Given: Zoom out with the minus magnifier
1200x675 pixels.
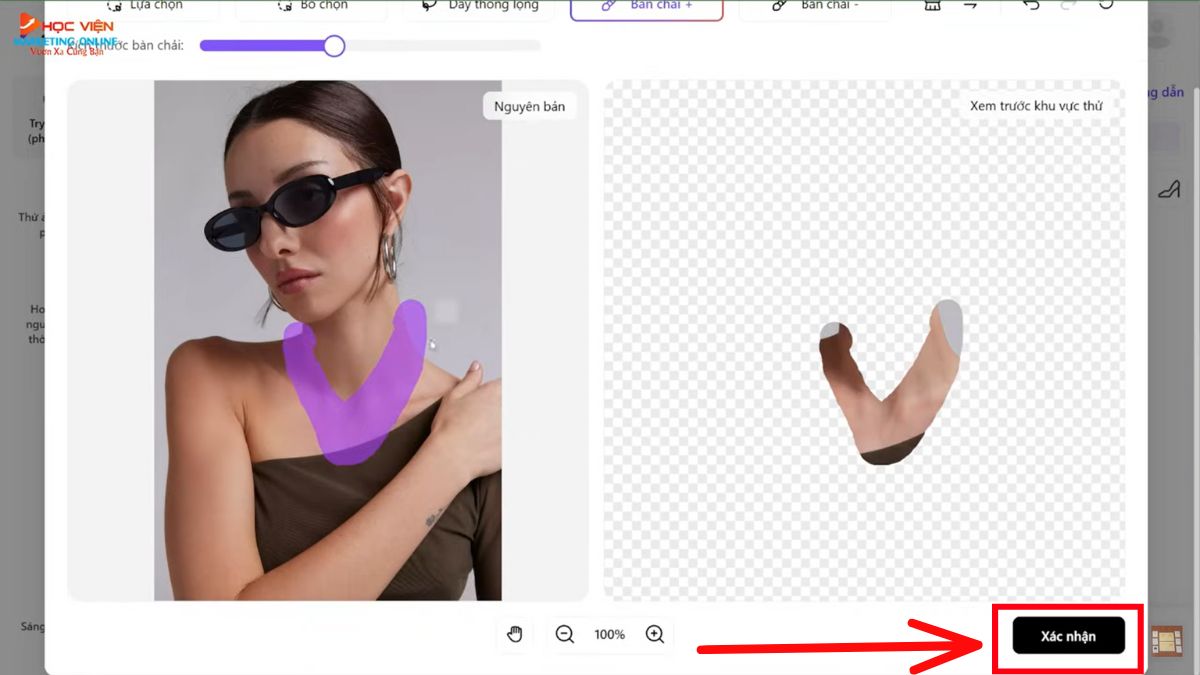Looking at the screenshot, I should [x=565, y=634].
